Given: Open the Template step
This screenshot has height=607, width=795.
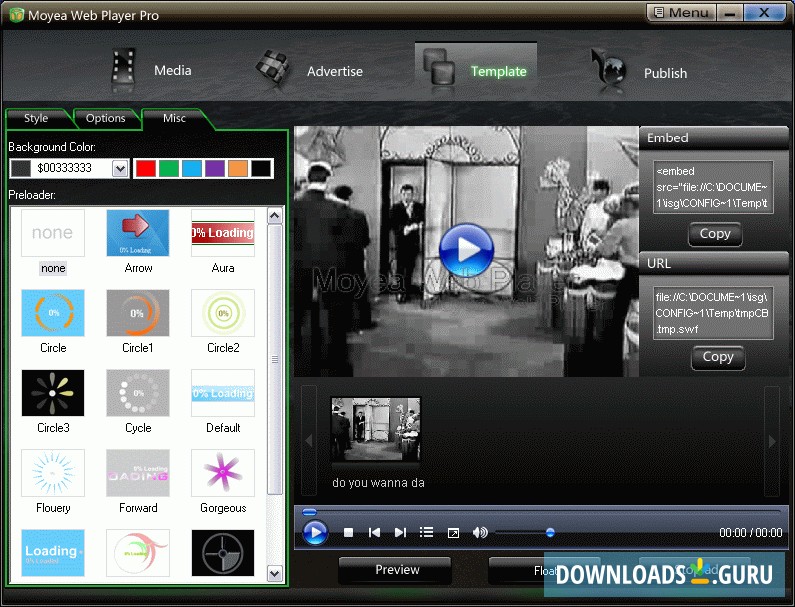Looking at the screenshot, I should (476, 71).
